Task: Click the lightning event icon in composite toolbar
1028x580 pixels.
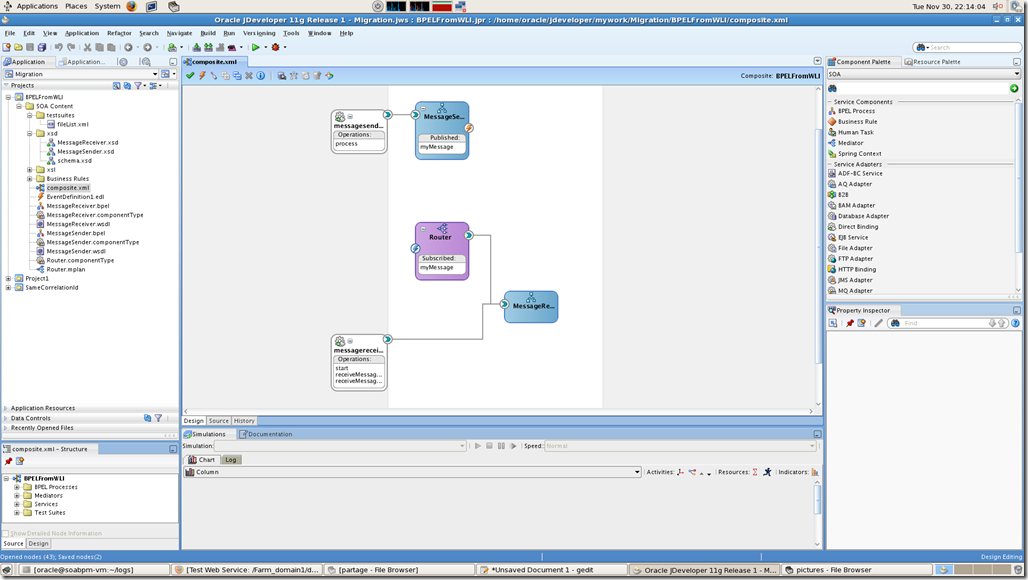Action: pos(202,75)
